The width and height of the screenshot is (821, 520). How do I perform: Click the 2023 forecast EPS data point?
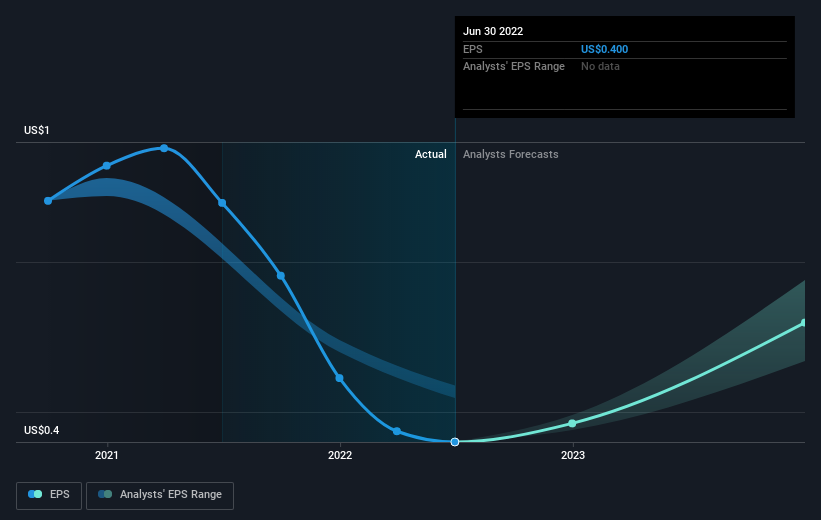[572, 423]
